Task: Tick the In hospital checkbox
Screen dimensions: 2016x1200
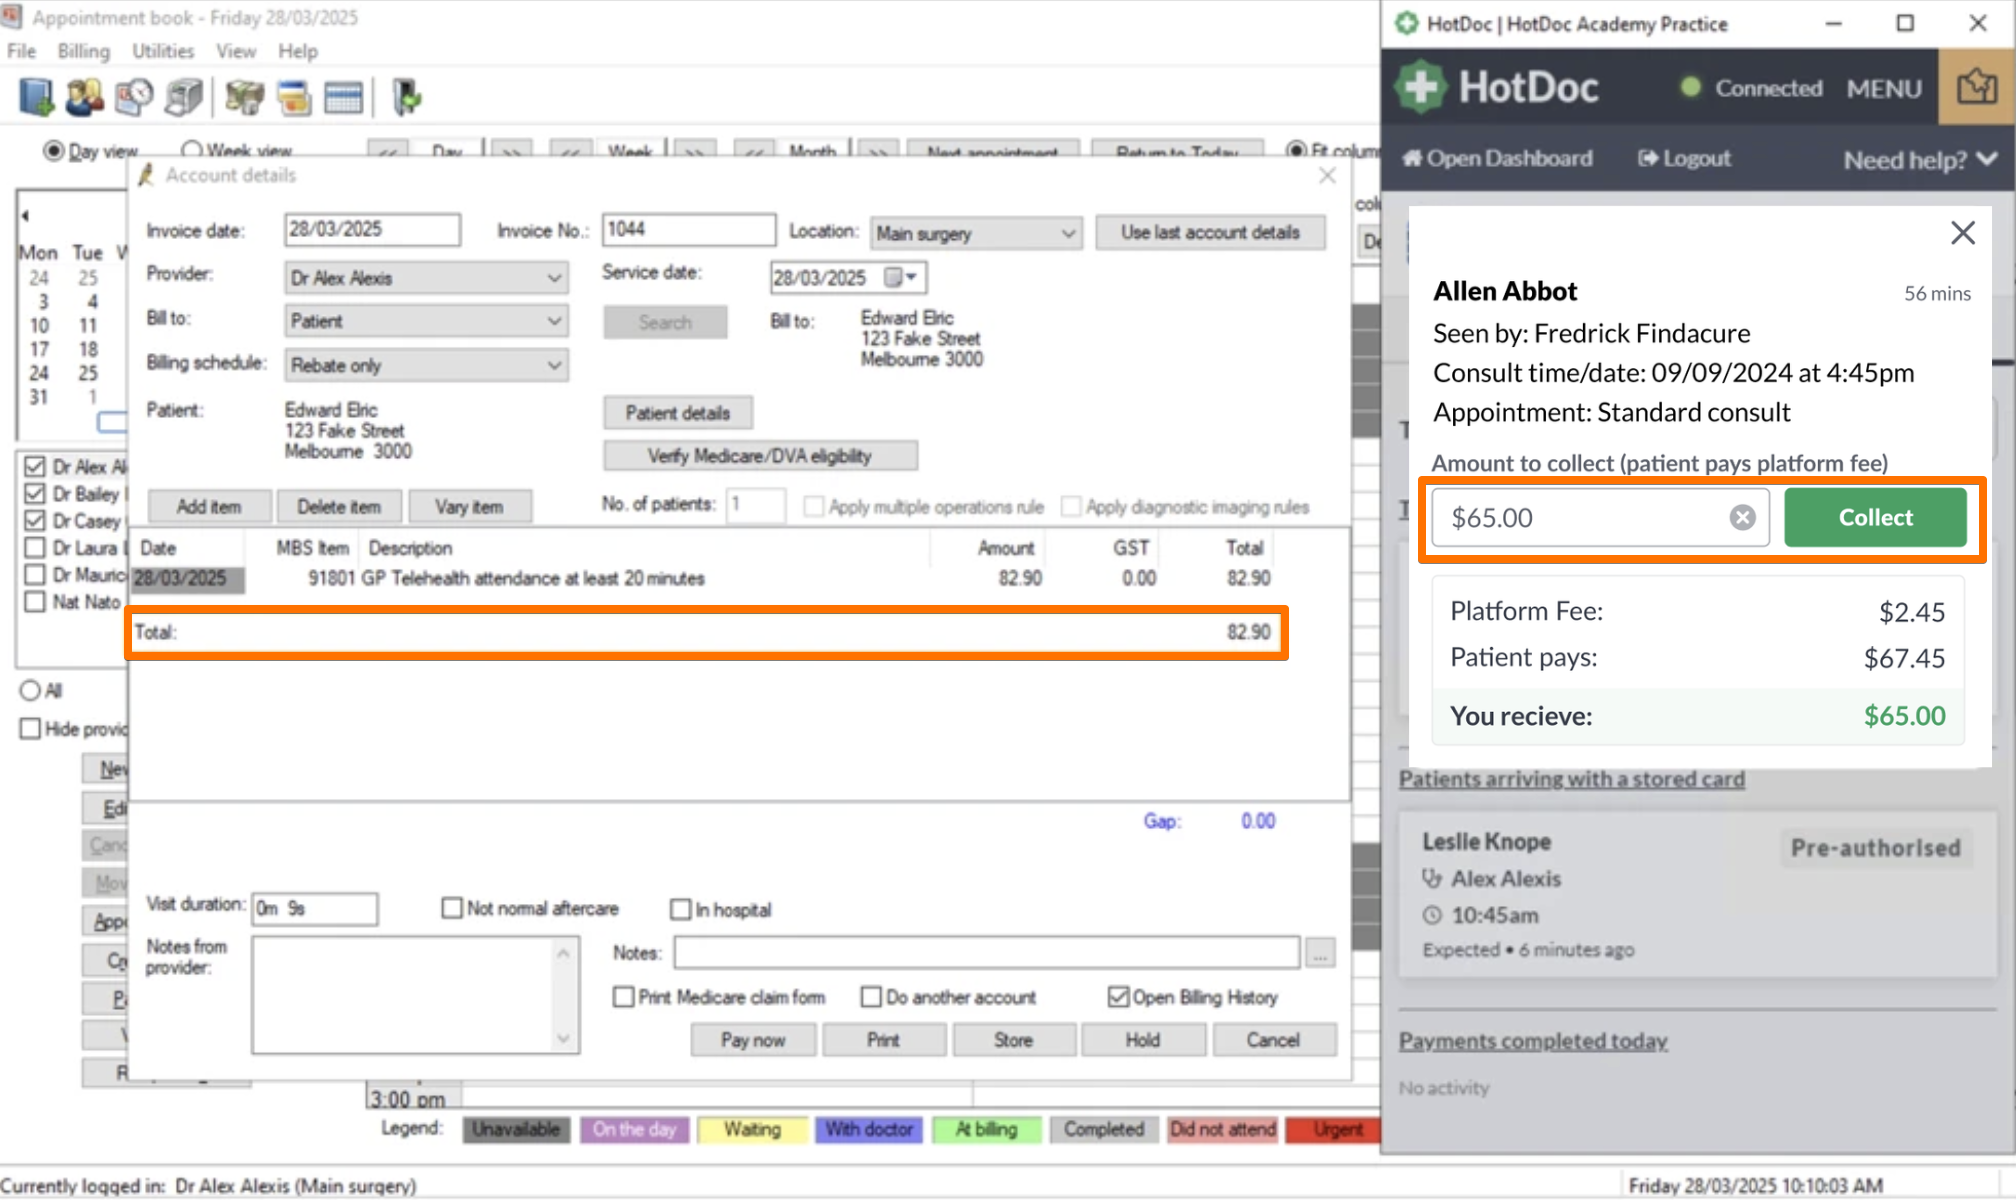Action: pyautogui.click(x=680, y=909)
